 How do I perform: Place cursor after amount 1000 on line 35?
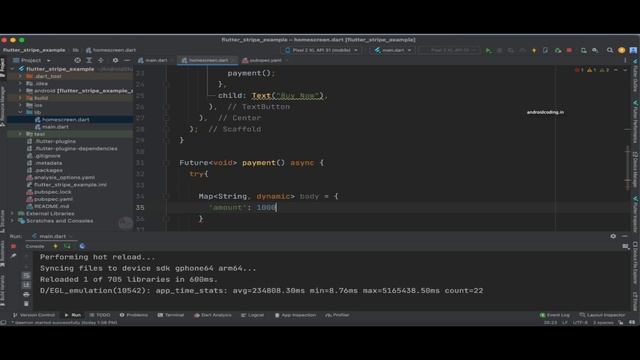coord(277,207)
